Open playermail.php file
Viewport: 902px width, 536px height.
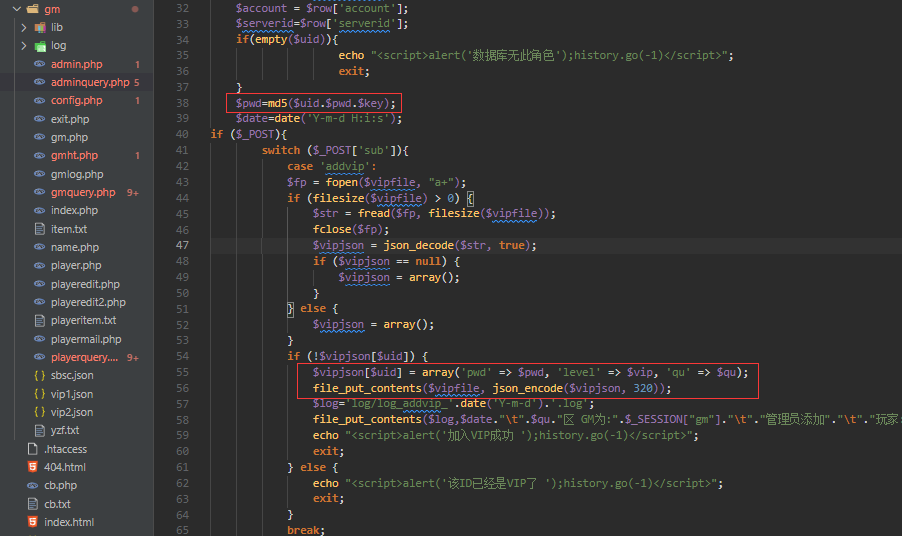pos(86,339)
